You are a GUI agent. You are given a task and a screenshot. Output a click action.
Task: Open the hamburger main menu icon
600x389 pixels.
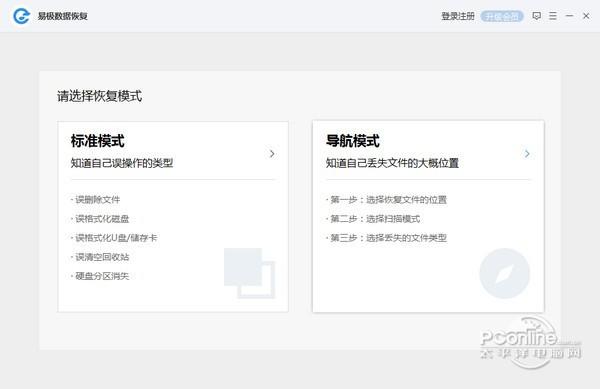553,16
